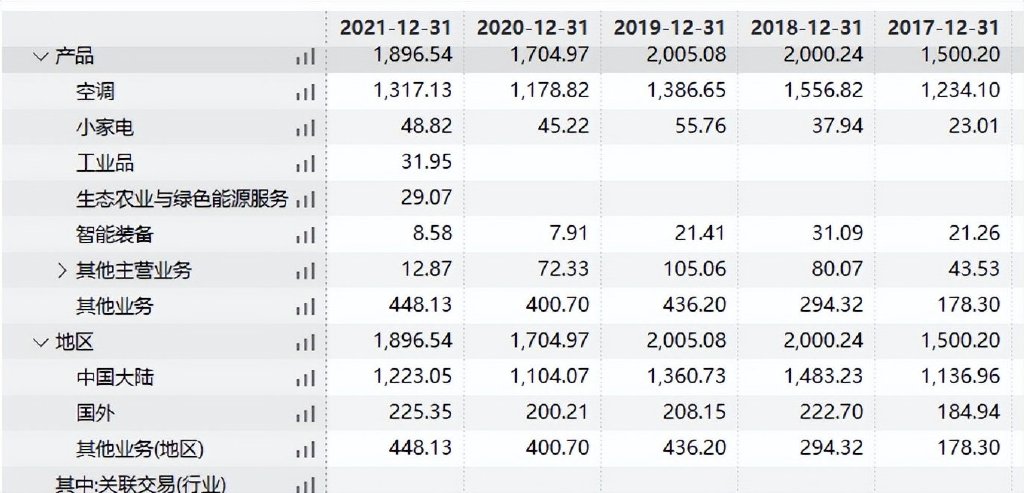
Task: Click the 生态农业与绿色能源服务 label
Action: 181,199
